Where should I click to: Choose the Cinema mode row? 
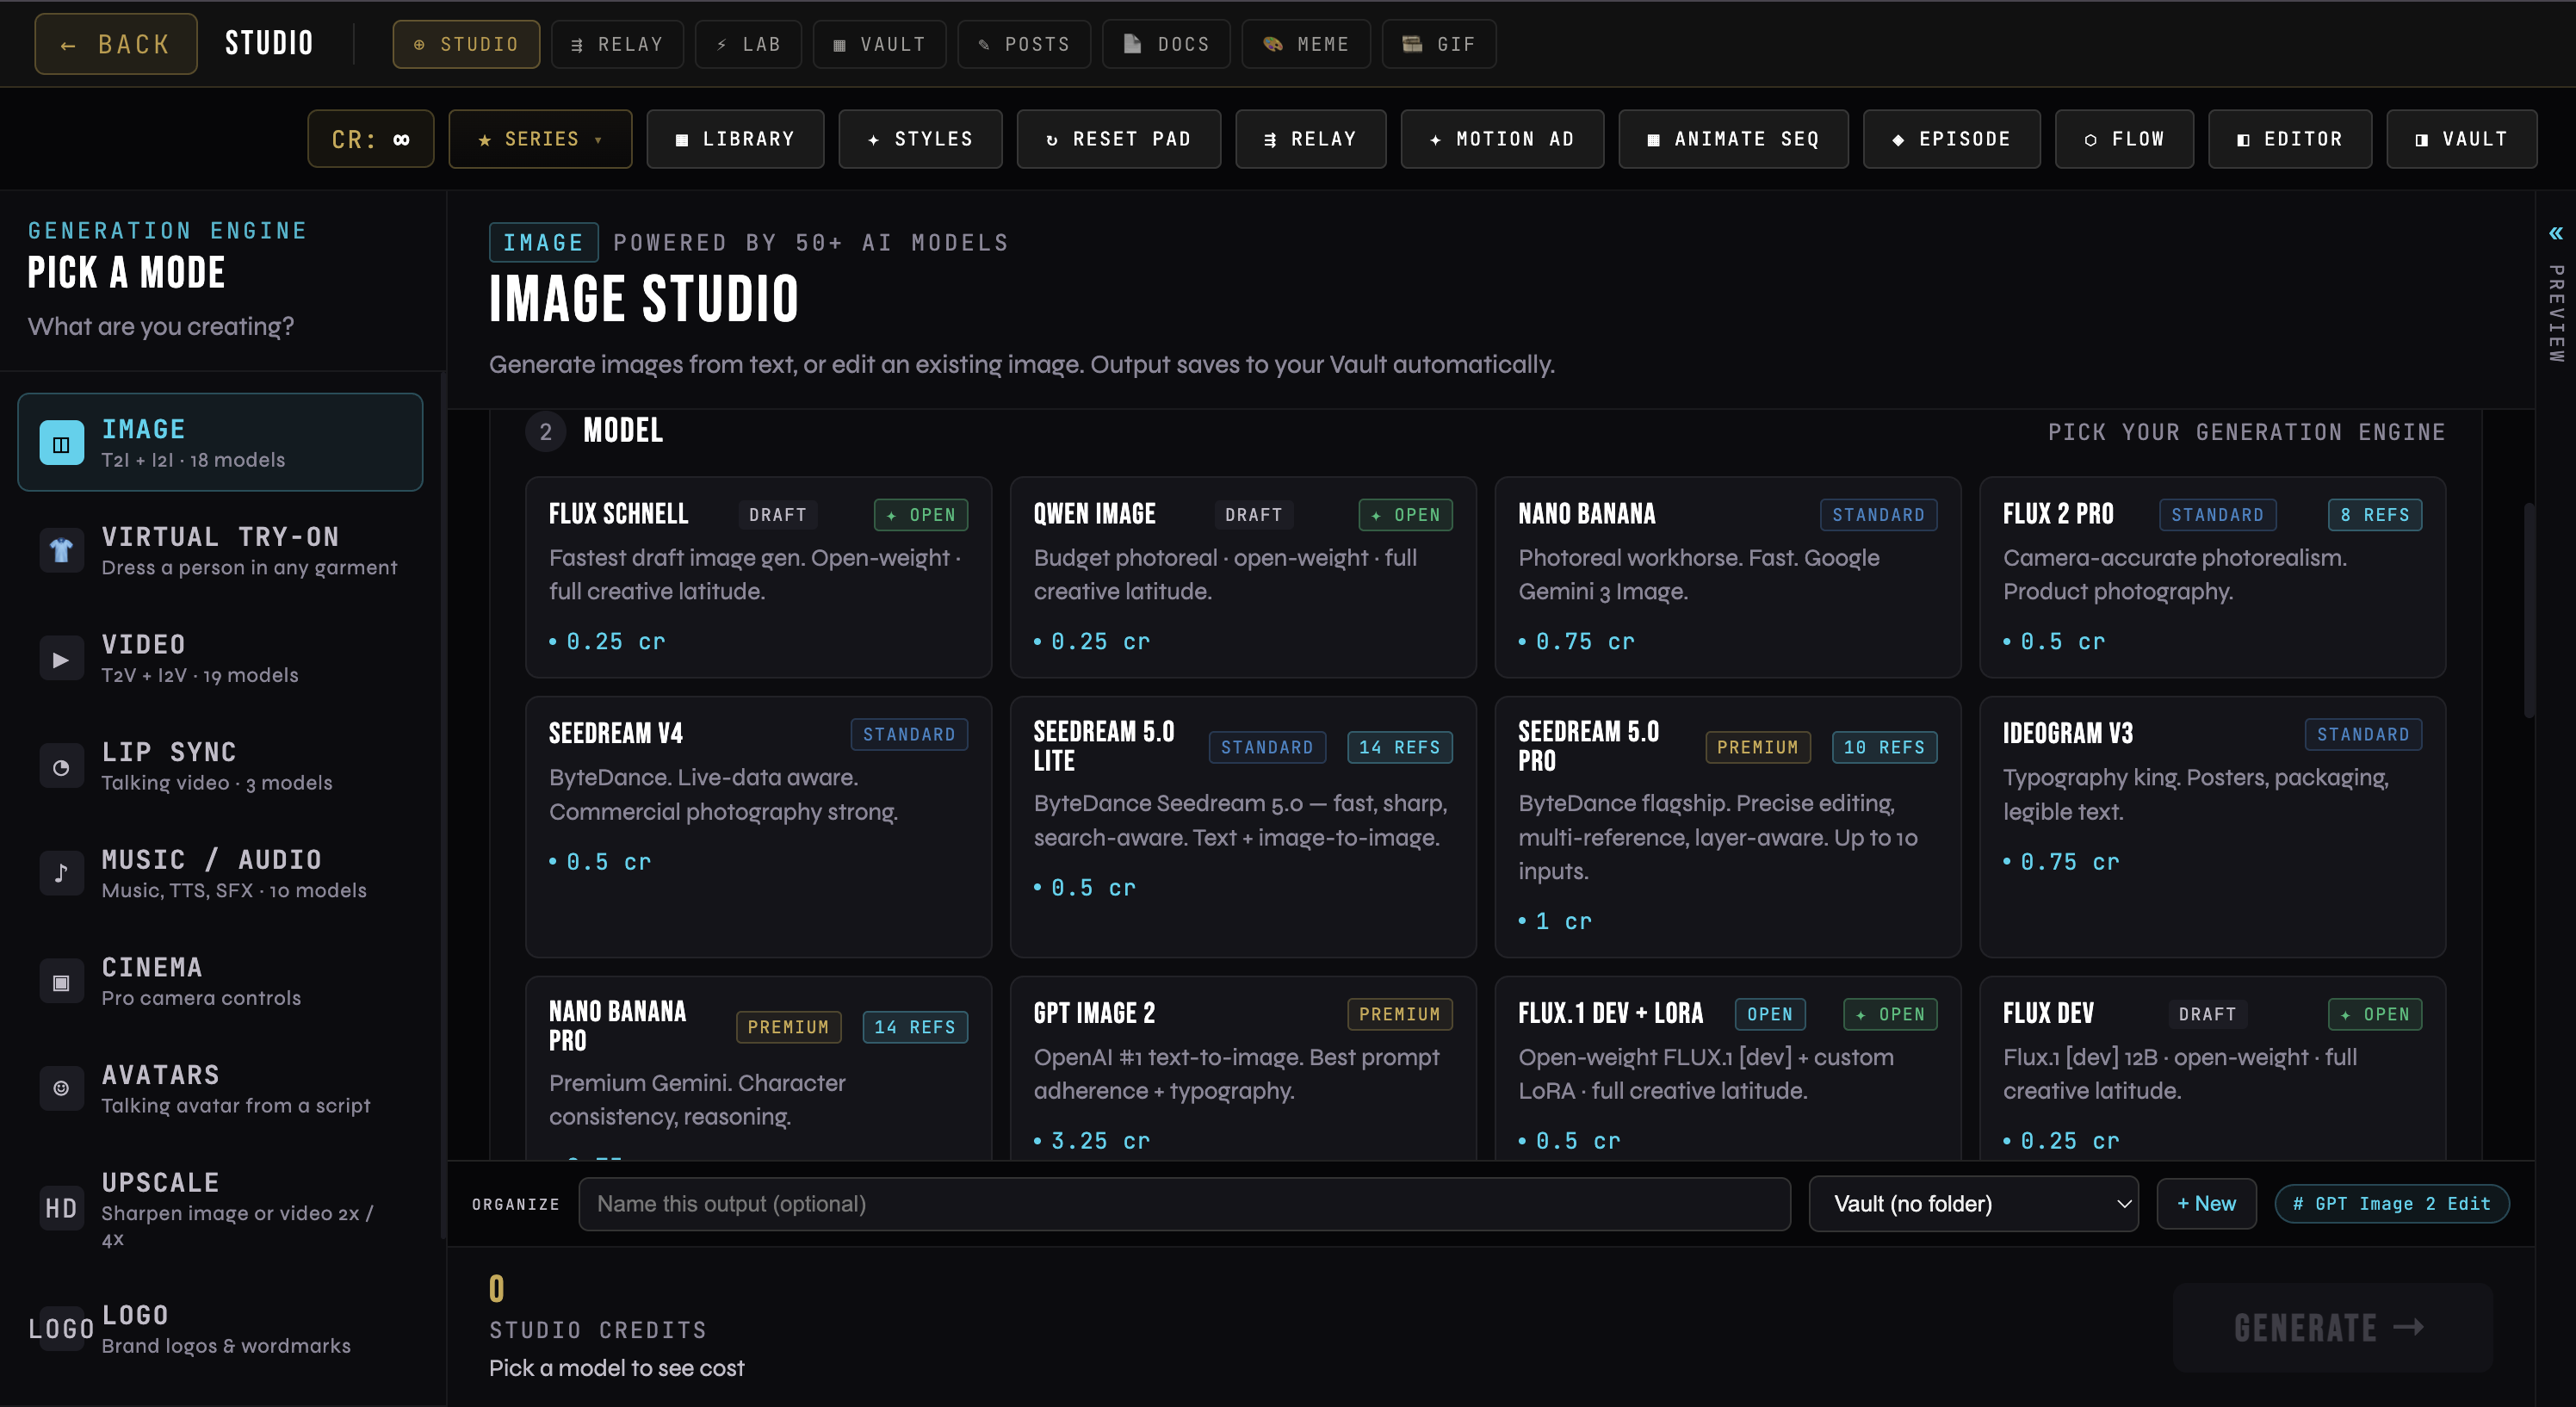(x=220, y=982)
